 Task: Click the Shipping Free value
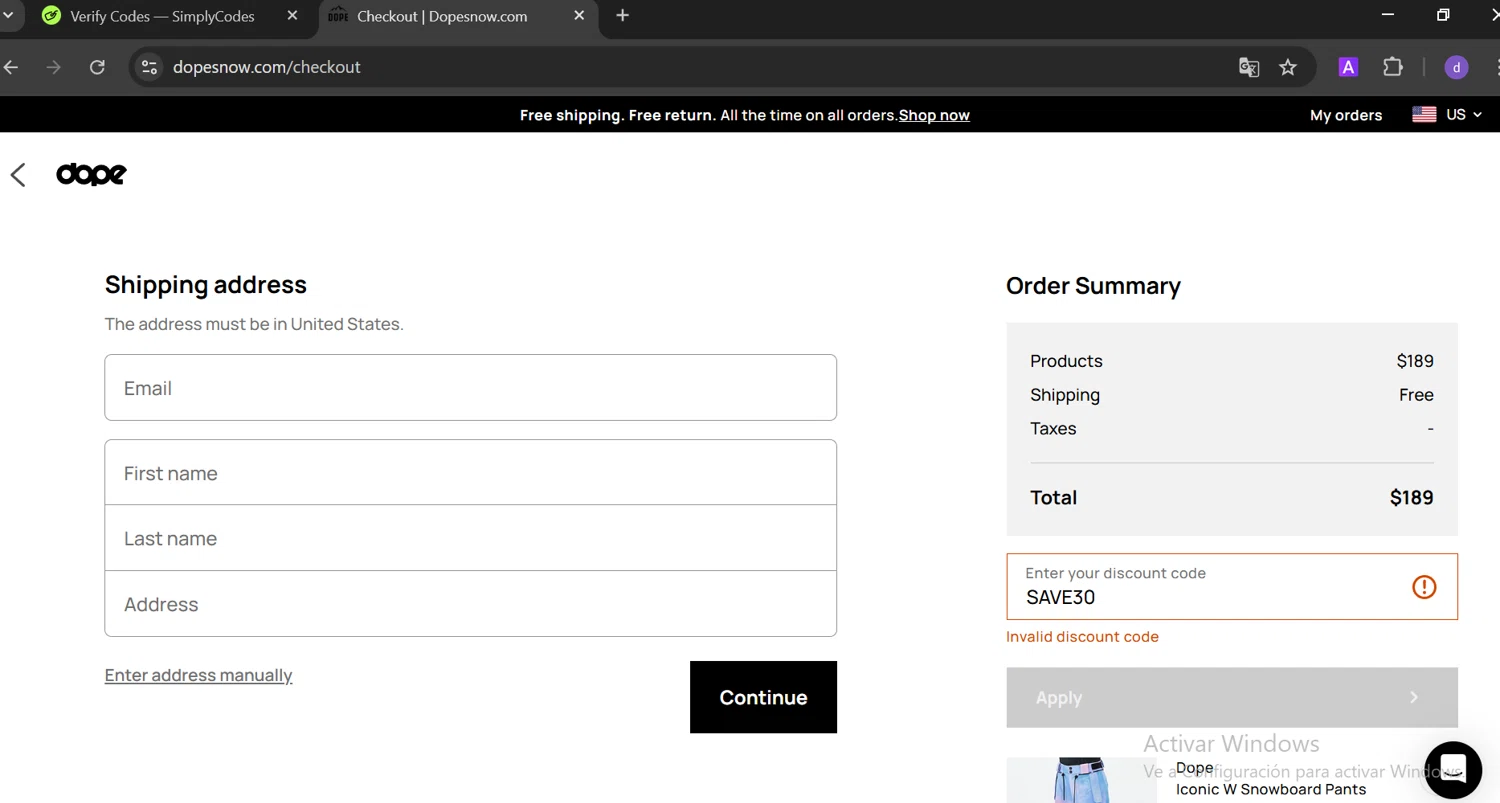[1416, 395]
